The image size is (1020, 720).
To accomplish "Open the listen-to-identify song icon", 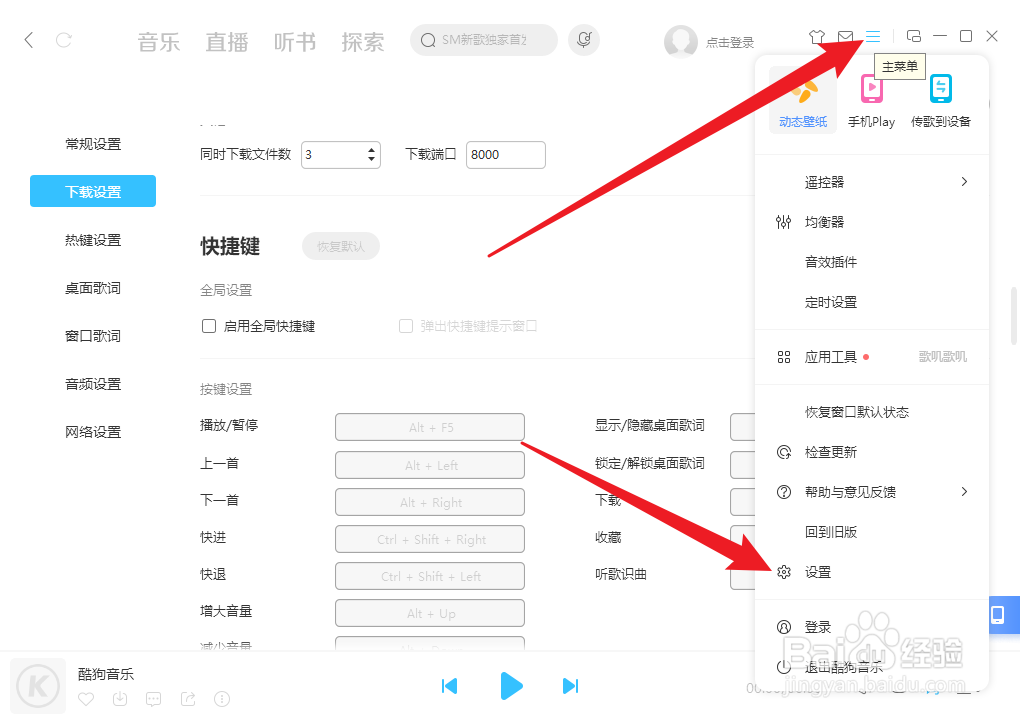I will pyautogui.click(x=584, y=40).
